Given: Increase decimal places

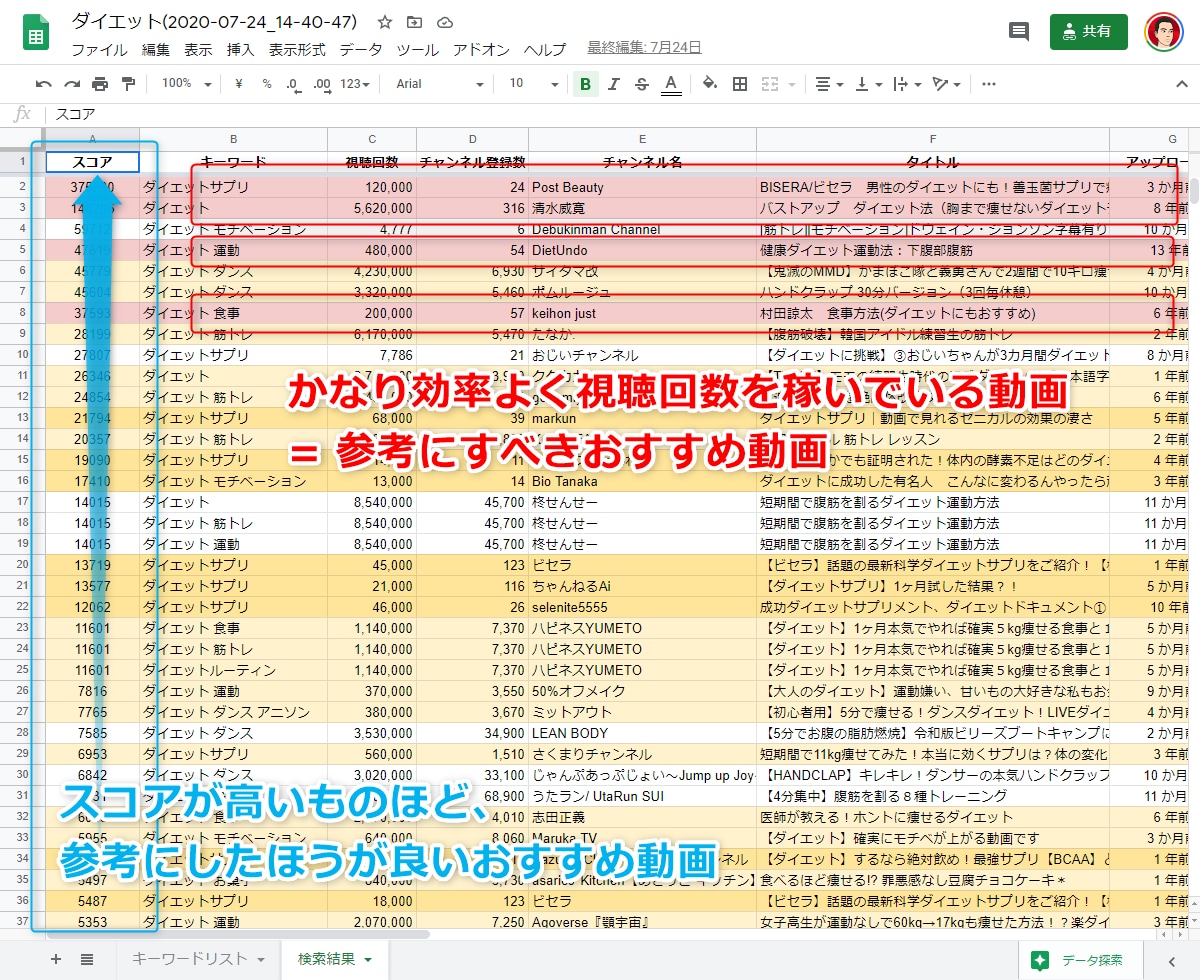Looking at the screenshot, I should [322, 84].
